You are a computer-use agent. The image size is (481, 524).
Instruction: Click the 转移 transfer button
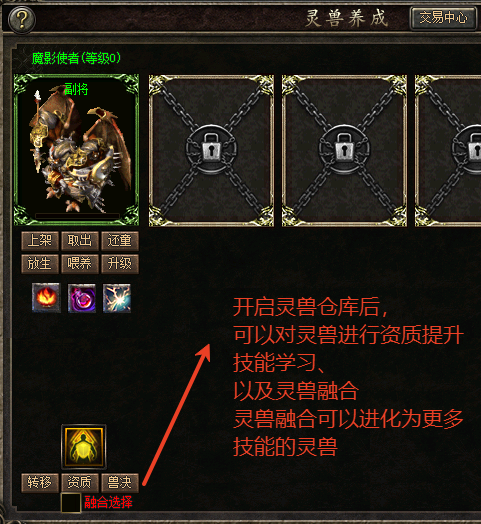pos(40,483)
